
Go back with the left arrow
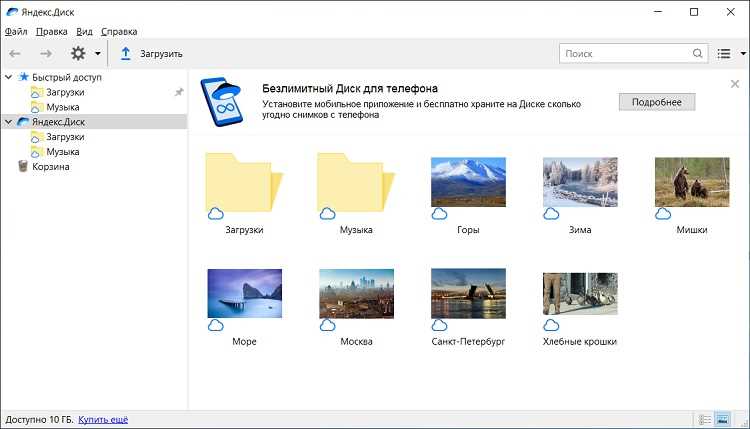pos(15,54)
